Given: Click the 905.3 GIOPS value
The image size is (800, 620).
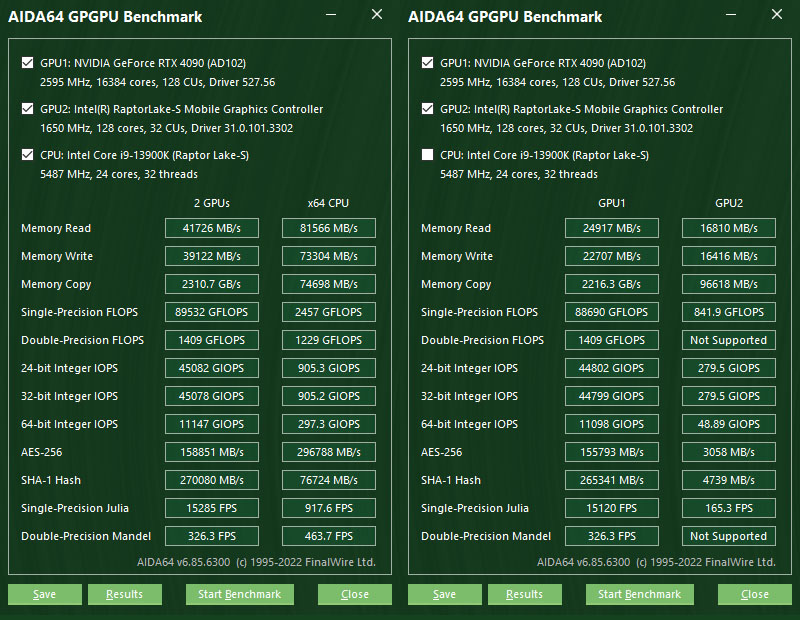Looking at the screenshot, I should 329,368.
